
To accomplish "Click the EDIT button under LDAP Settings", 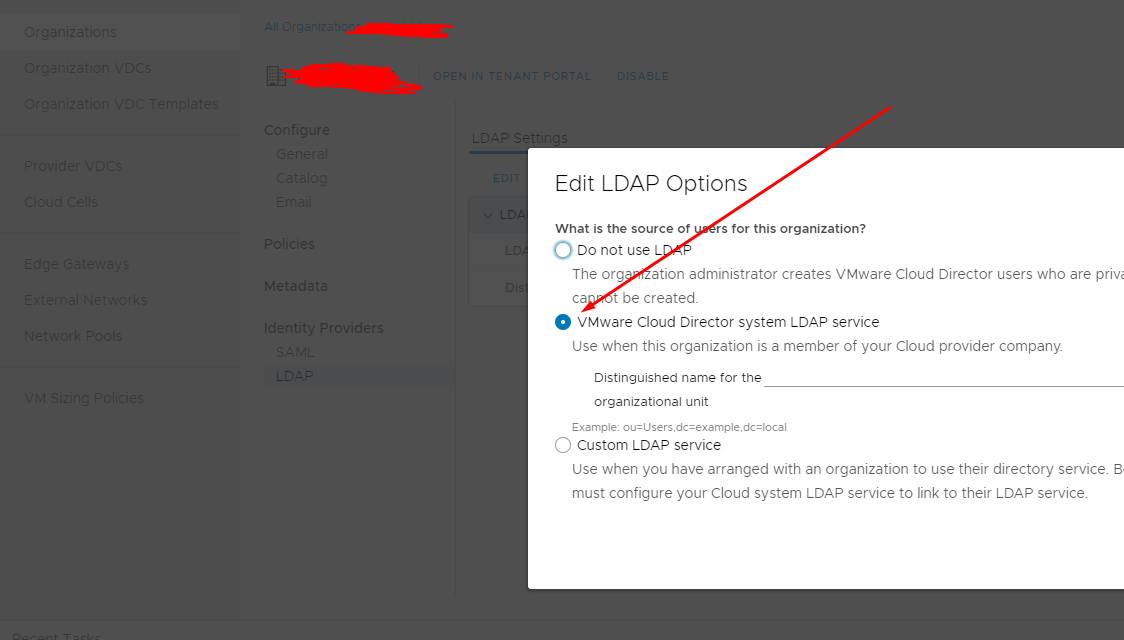I will [x=507, y=178].
